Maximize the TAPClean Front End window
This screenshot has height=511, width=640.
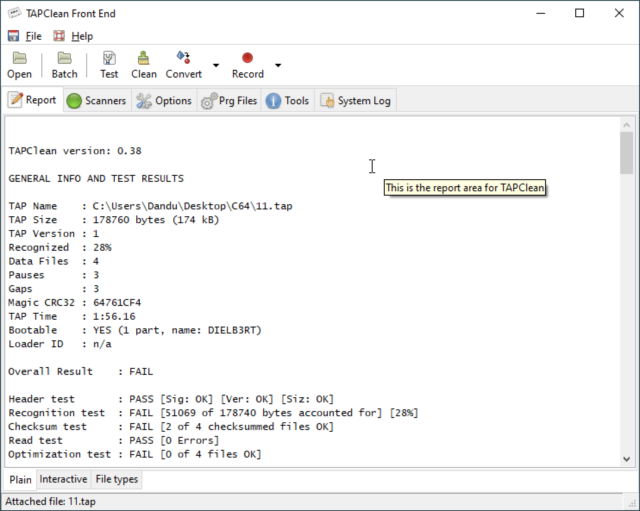[580, 13]
